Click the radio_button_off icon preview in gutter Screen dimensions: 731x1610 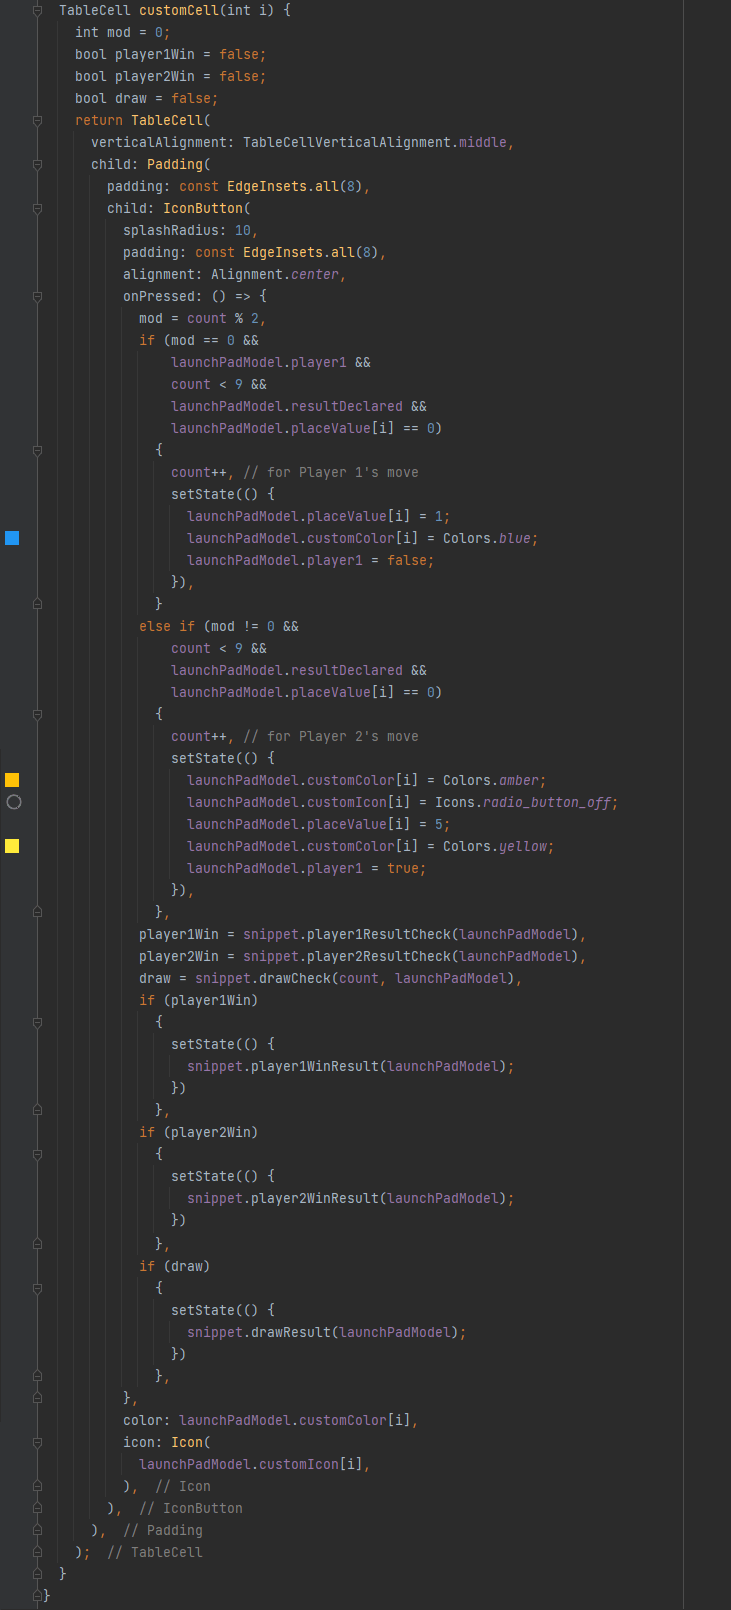click(x=13, y=802)
